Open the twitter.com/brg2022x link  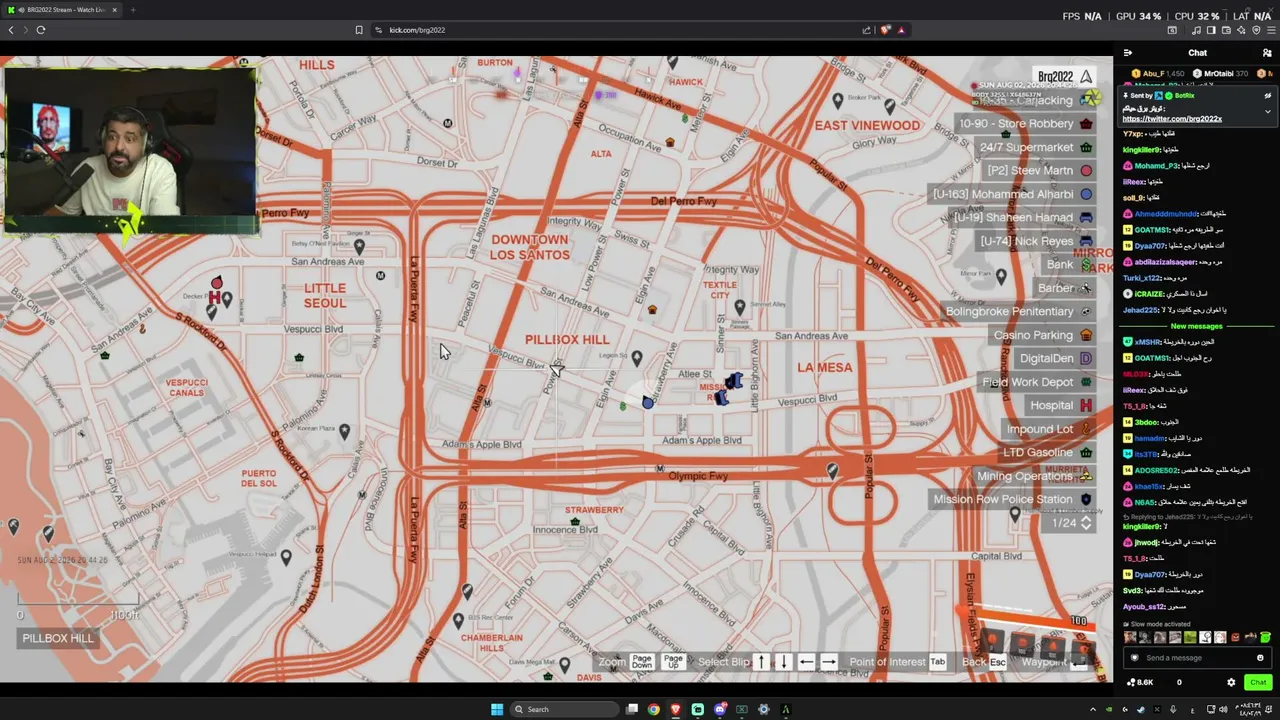pos(1172,119)
